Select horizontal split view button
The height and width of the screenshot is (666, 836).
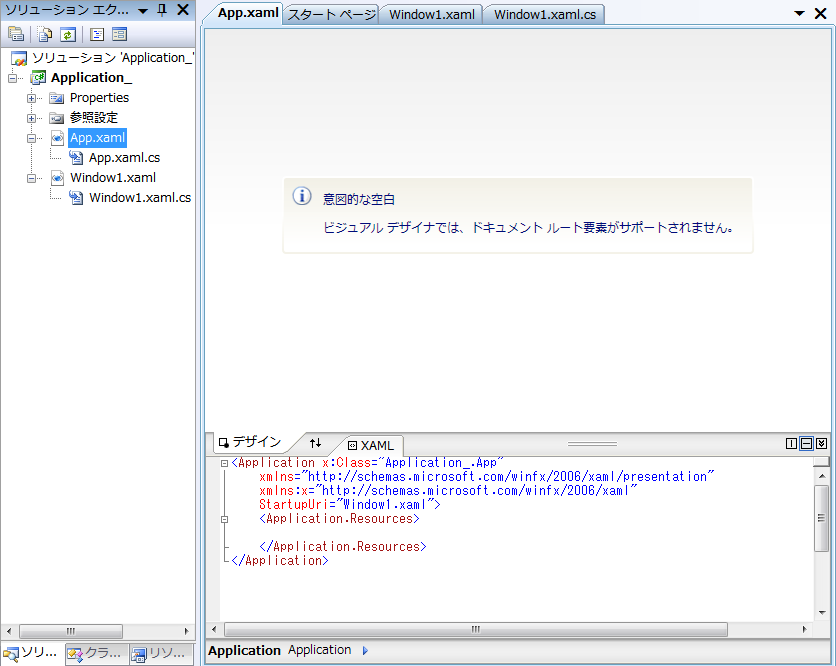click(x=807, y=444)
